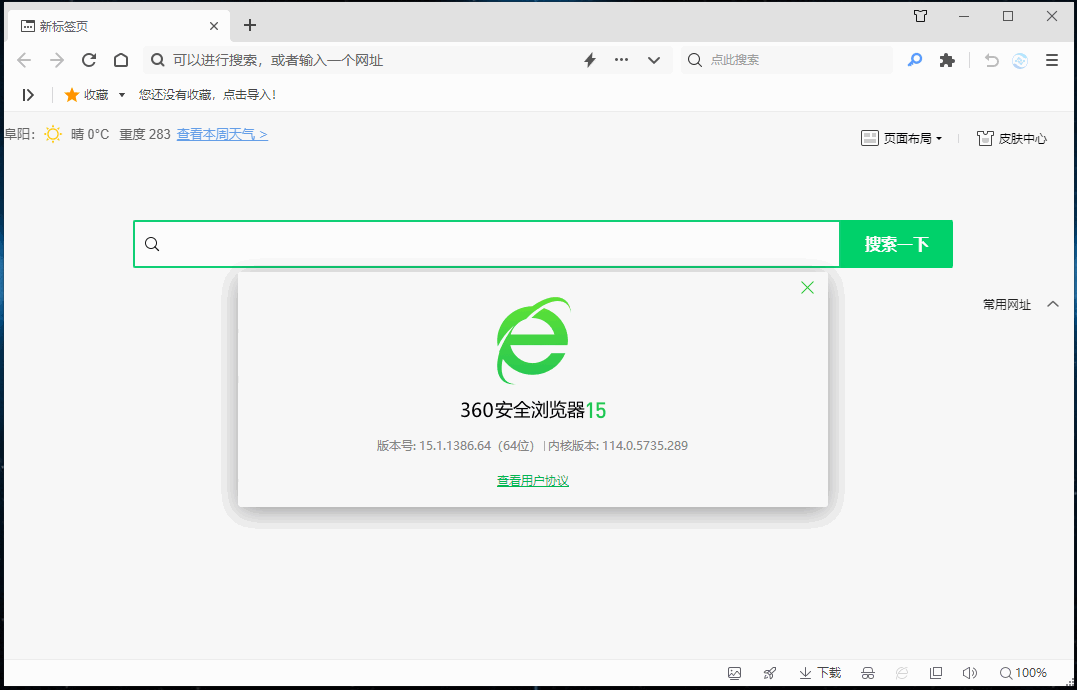
Task: Click the 收藏 star button
Action: (87, 95)
